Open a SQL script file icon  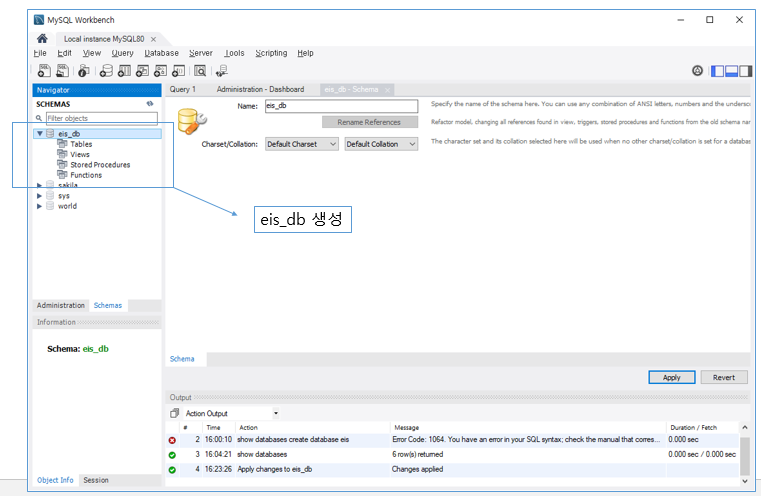[62, 71]
